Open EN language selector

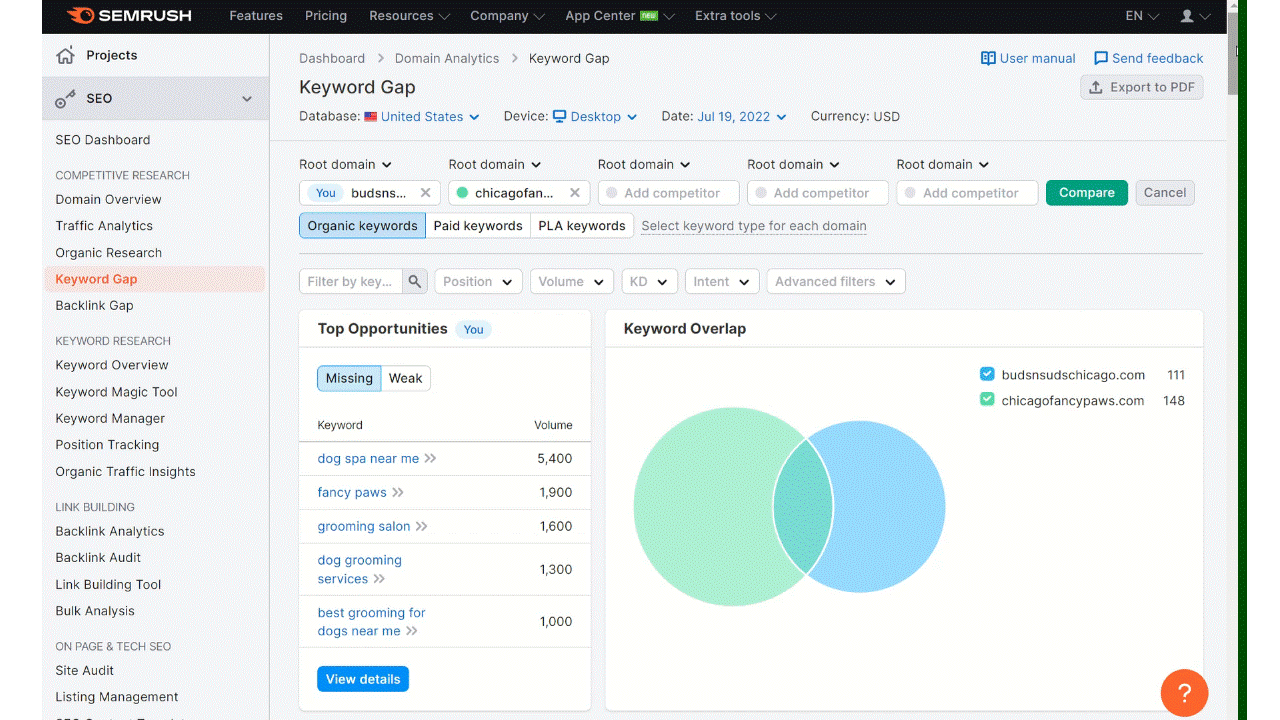click(1142, 16)
